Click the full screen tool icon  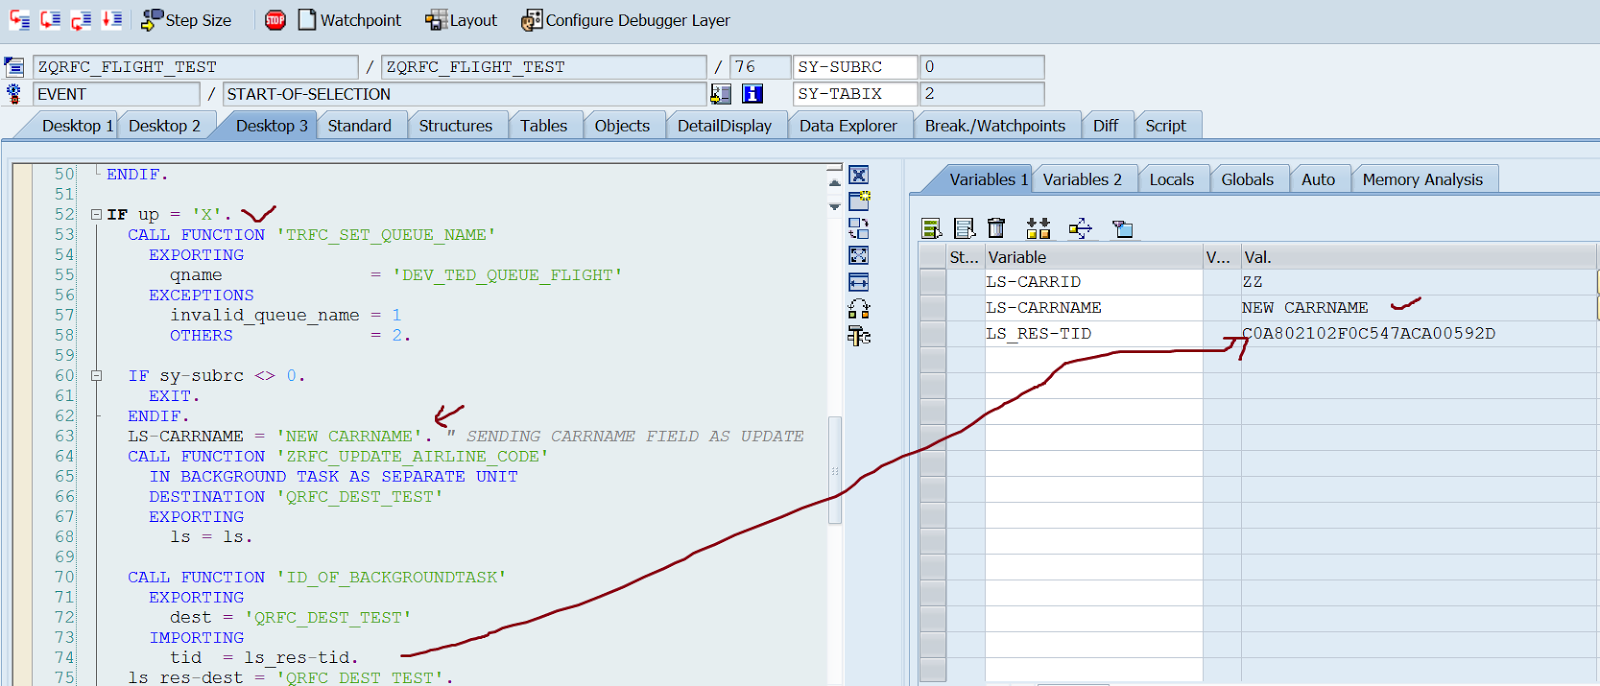[x=858, y=256]
